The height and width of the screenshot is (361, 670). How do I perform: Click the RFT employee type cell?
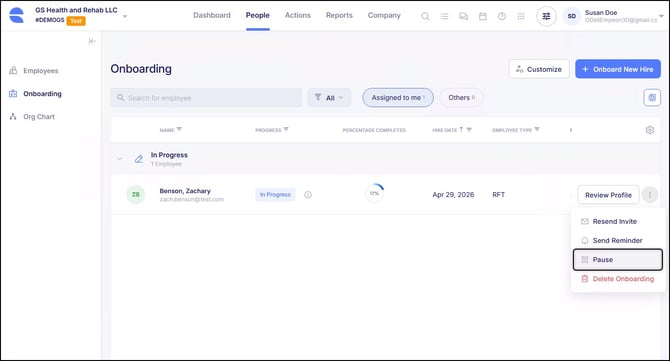coord(498,194)
